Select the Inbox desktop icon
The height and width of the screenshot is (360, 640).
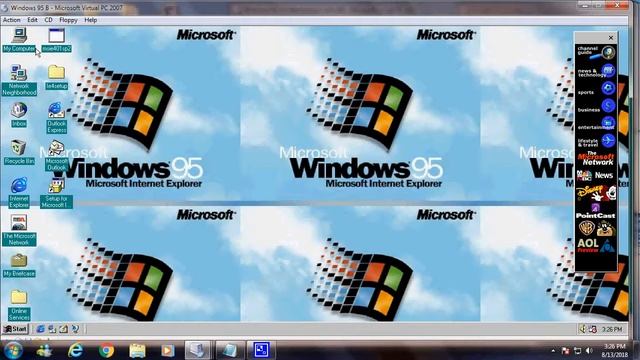coord(19,115)
